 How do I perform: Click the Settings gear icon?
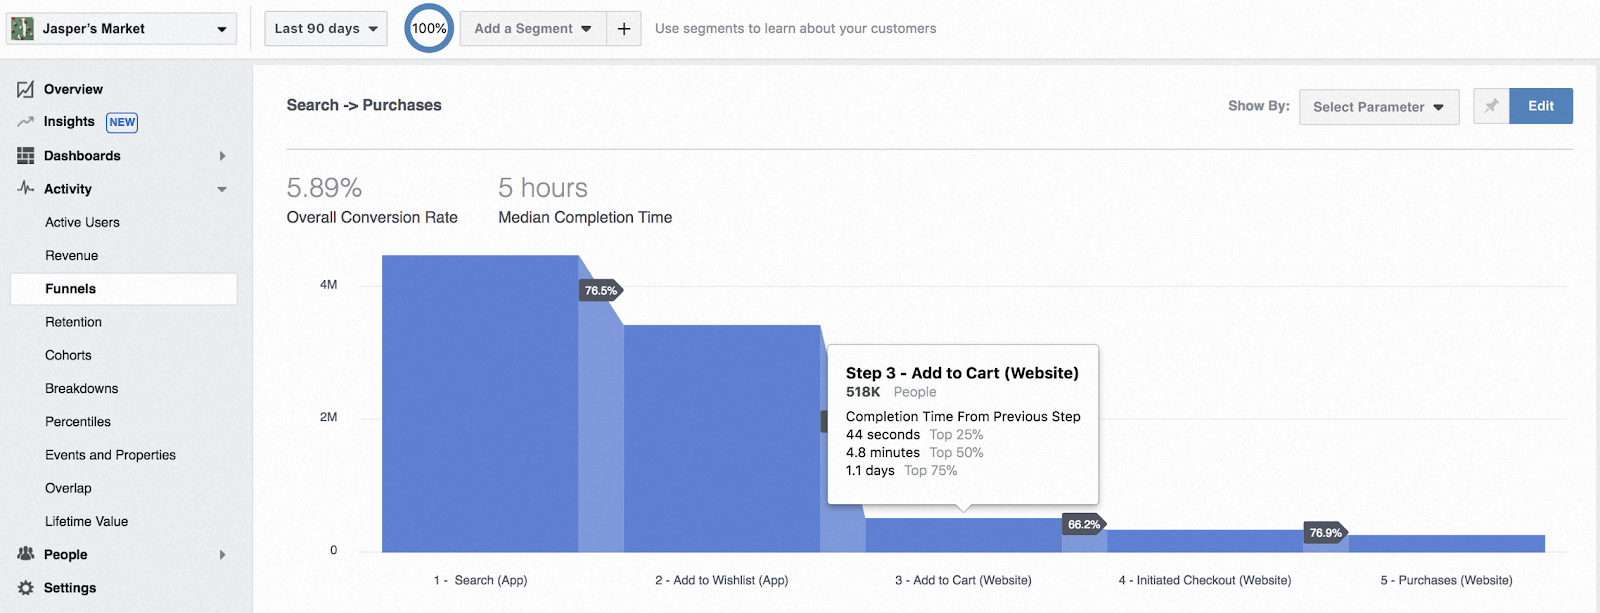[26, 588]
